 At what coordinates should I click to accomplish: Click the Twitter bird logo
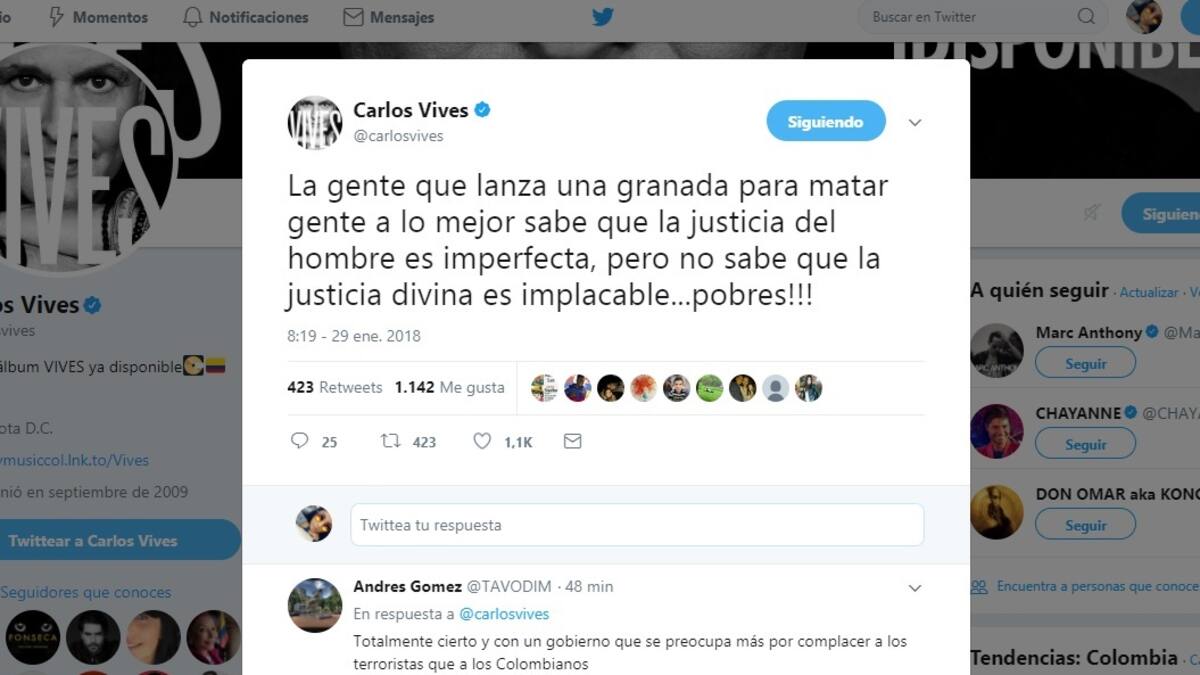coord(602,17)
